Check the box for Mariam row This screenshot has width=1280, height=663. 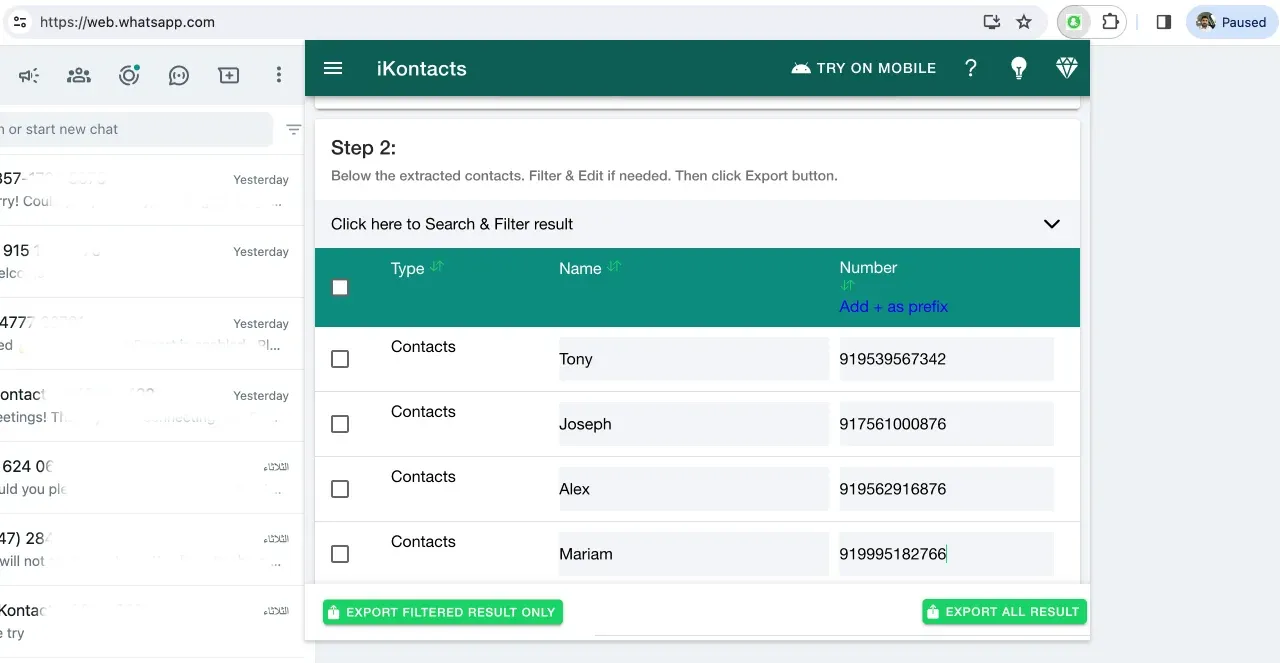[x=340, y=553]
